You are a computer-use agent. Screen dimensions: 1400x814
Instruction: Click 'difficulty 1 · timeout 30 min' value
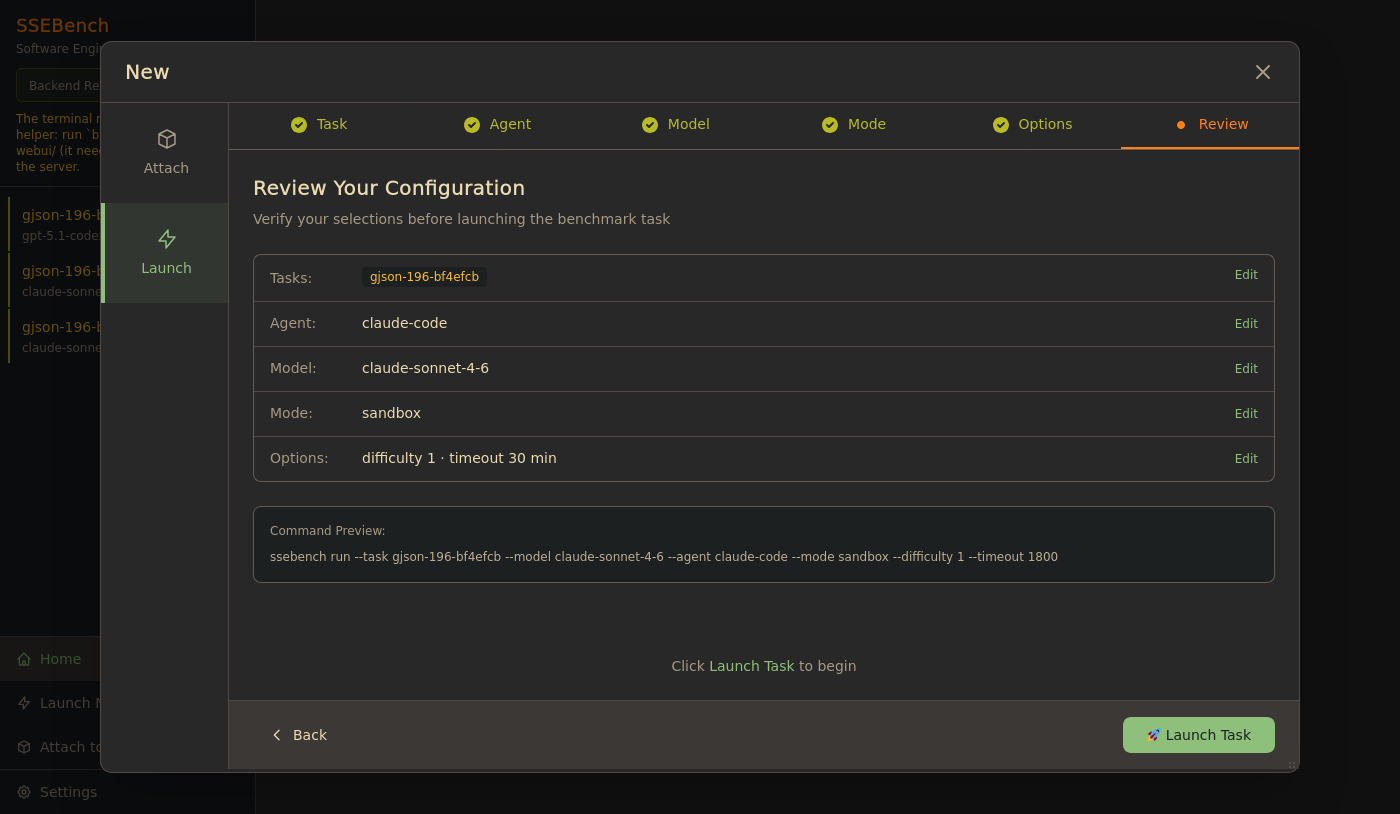pyautogui.click(x=459, y=458)
